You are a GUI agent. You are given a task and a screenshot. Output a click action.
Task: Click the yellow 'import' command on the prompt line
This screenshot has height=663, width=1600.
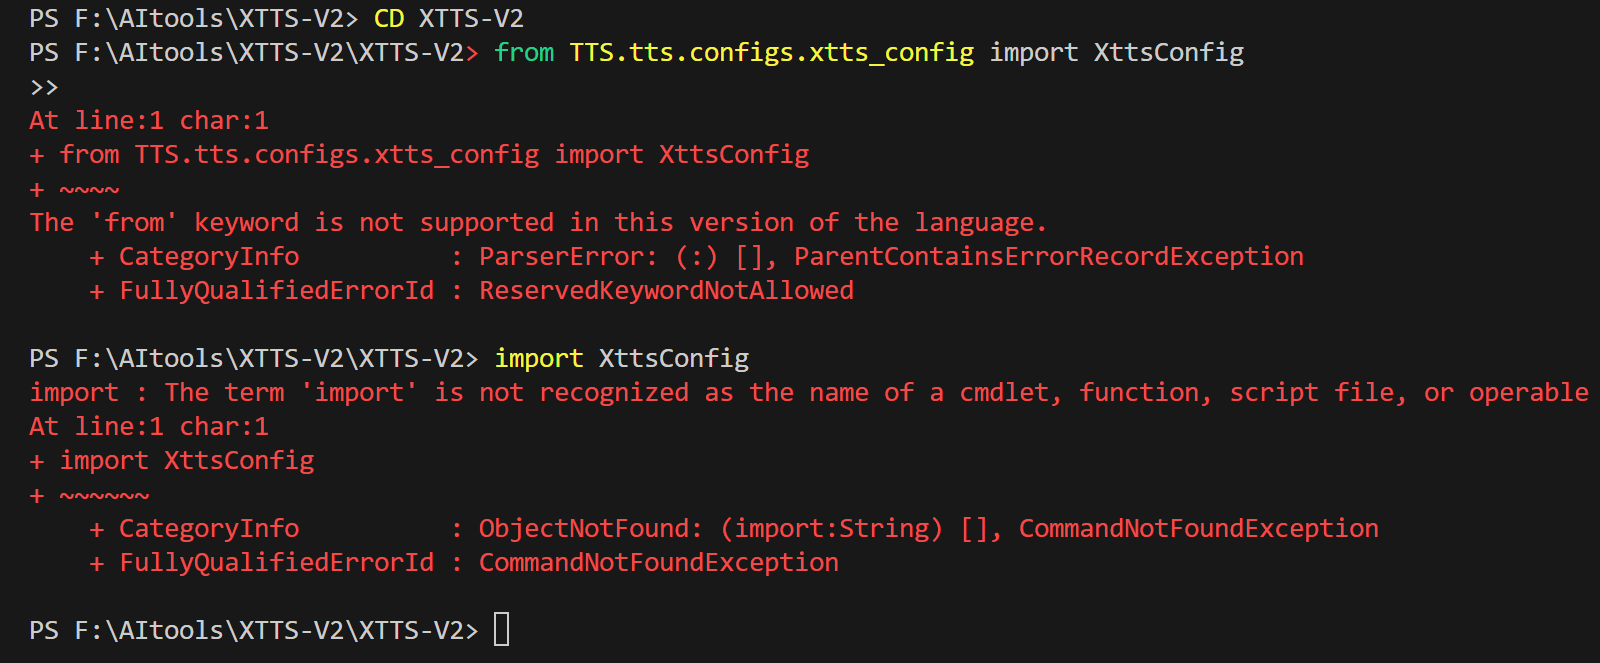pyautogui.click(x=538, y=358)
